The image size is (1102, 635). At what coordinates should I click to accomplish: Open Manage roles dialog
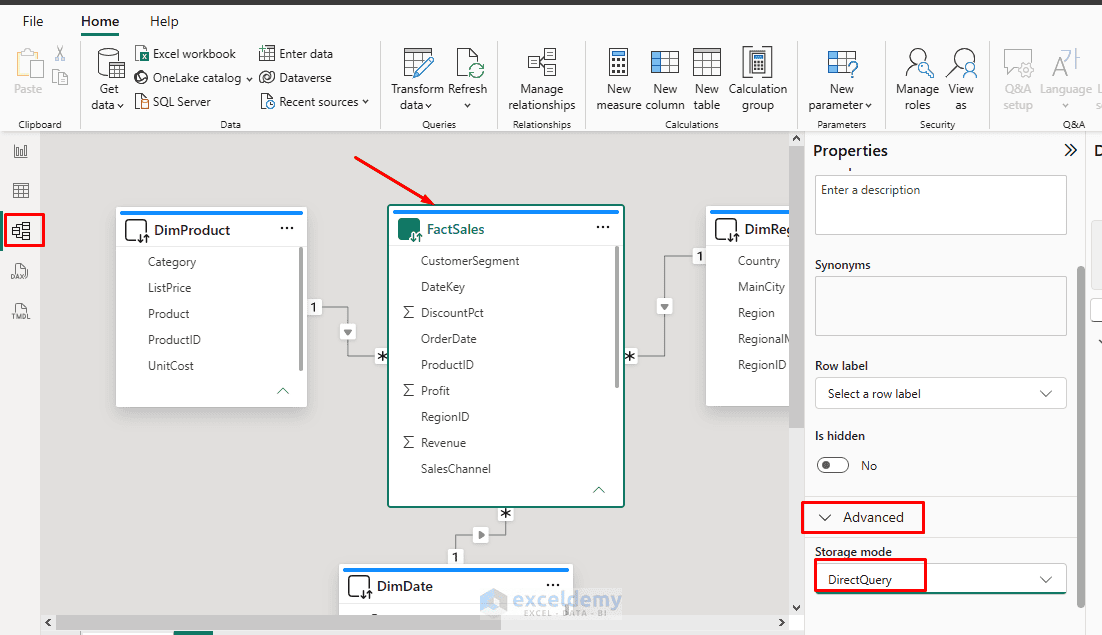917,79
